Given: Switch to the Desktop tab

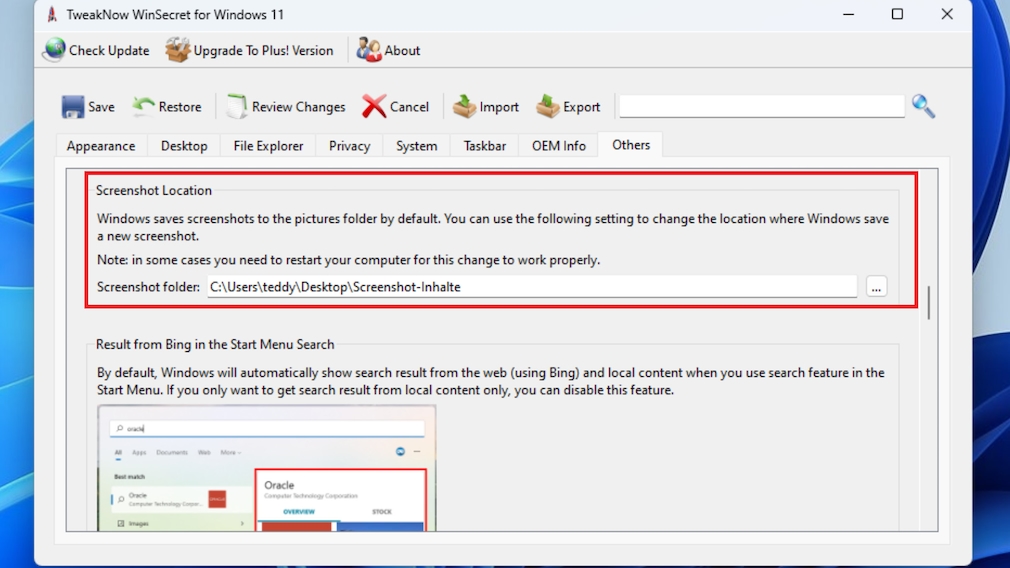Looking at the screenshot, I should point(184,146).
